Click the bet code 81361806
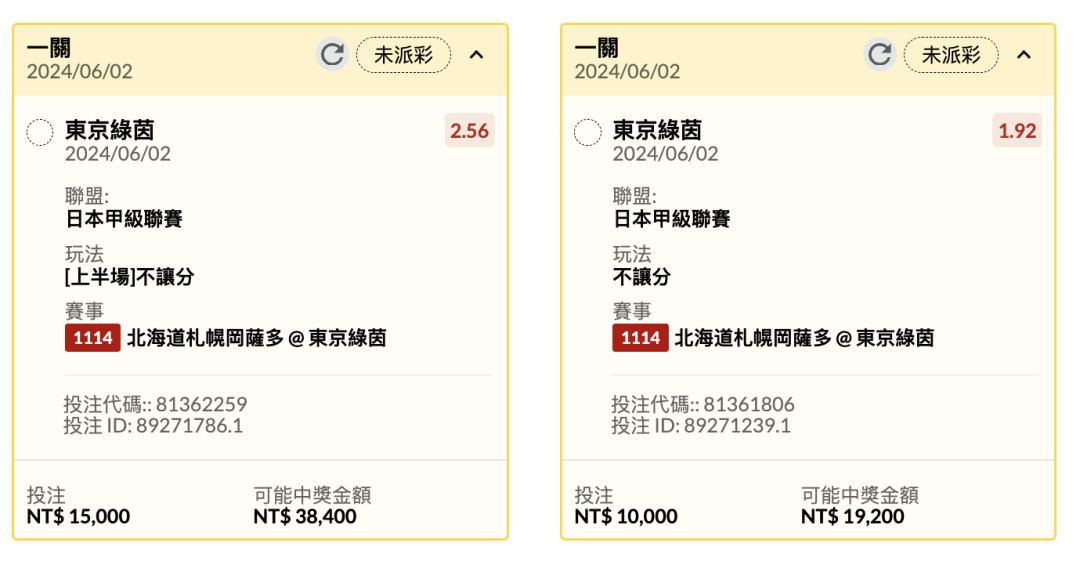 [748, 405]
